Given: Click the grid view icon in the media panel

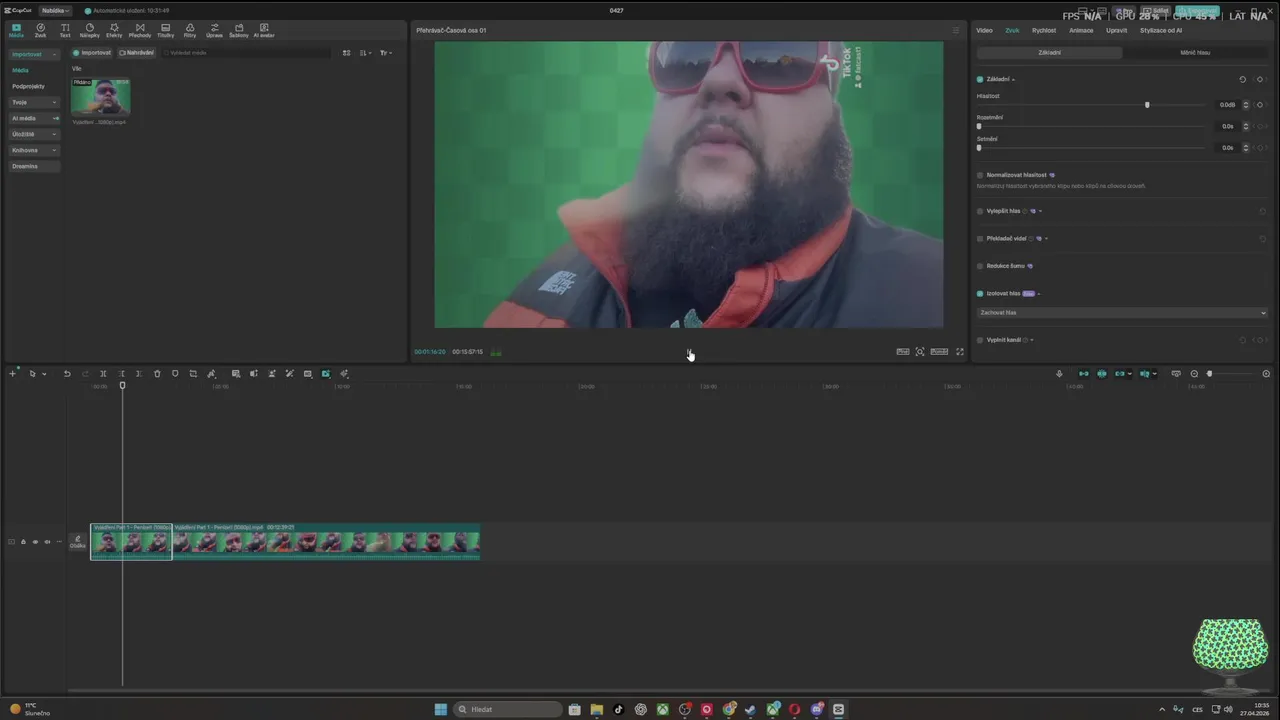Looking at the screenshot, I should 347,53.
